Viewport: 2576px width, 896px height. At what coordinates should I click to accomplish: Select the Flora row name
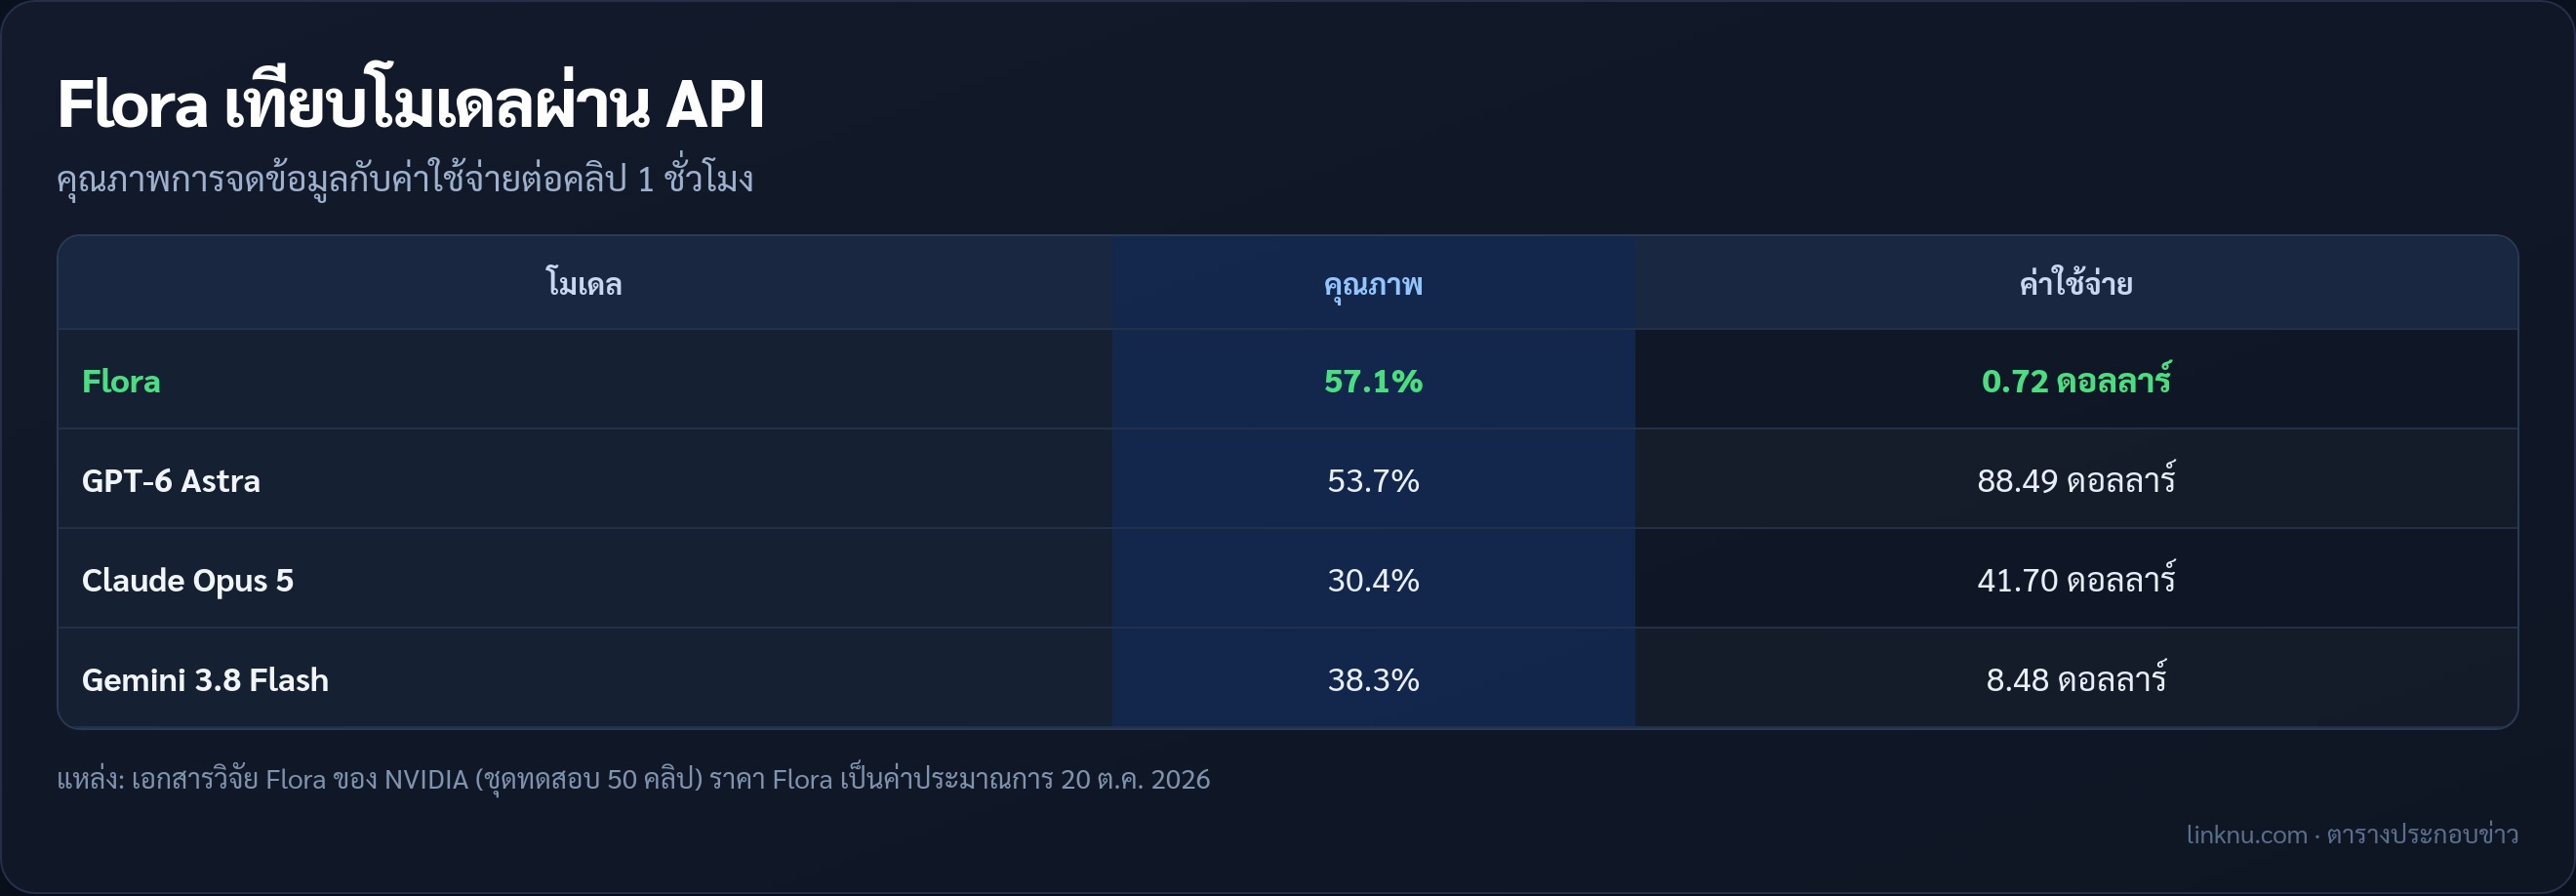coord(121,381)
